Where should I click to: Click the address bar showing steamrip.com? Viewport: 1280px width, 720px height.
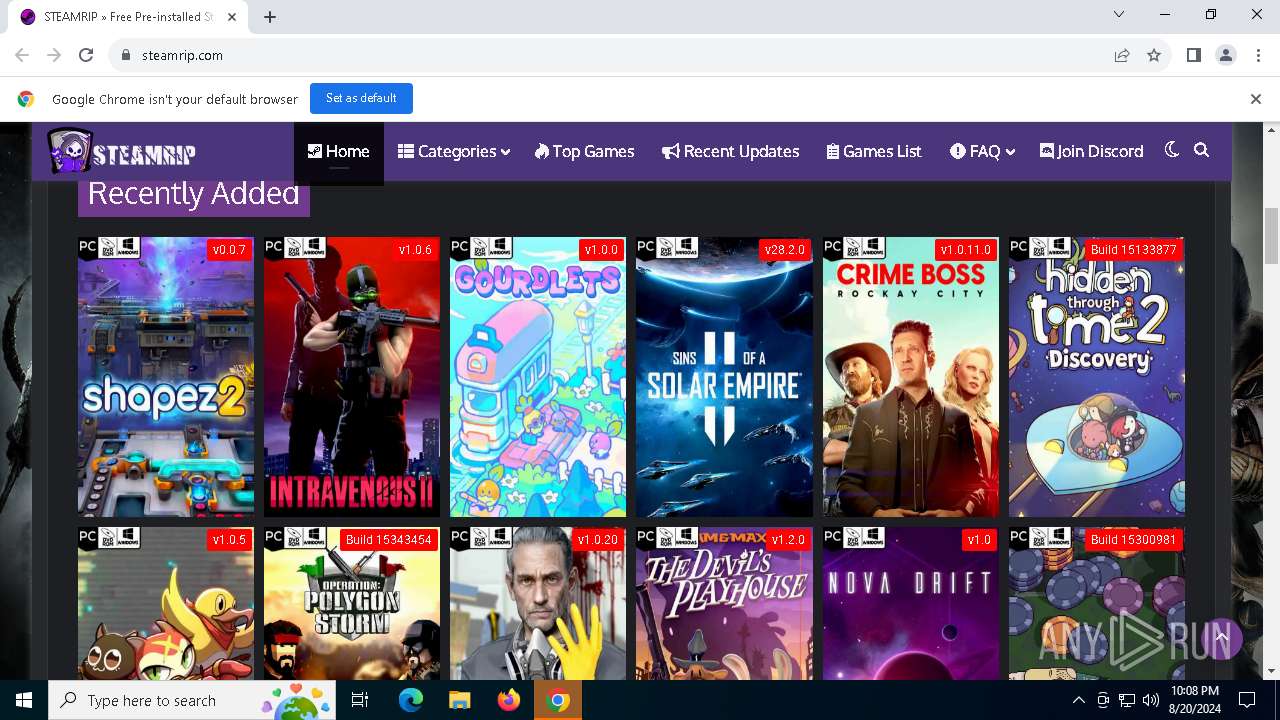pyautogui.click(x=640, y=55)
